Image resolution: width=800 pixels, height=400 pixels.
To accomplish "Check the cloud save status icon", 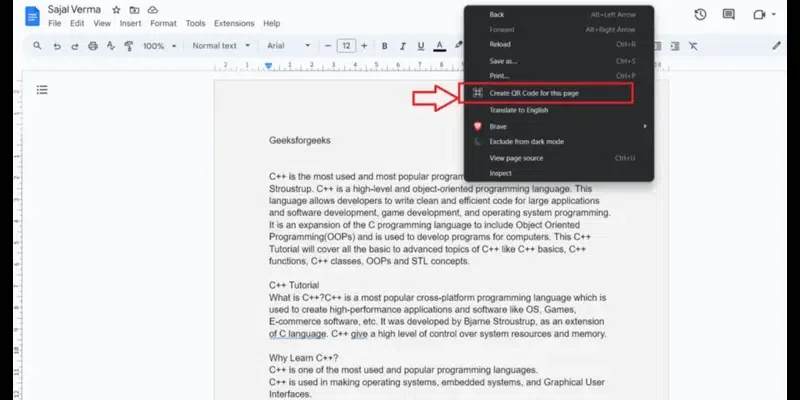I will (153, 10).
